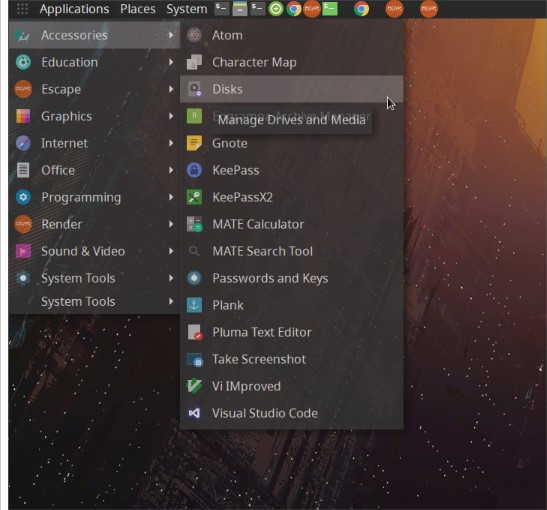Click the green circular icon in the panel
Viewport: 547px width, 510px height.
(276, 9)
